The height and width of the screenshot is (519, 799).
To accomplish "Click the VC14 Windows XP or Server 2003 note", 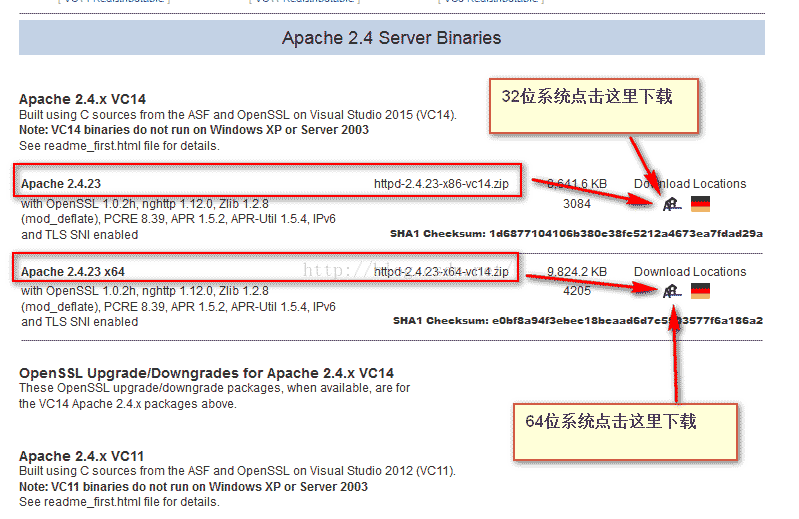I will pos(194,130).
